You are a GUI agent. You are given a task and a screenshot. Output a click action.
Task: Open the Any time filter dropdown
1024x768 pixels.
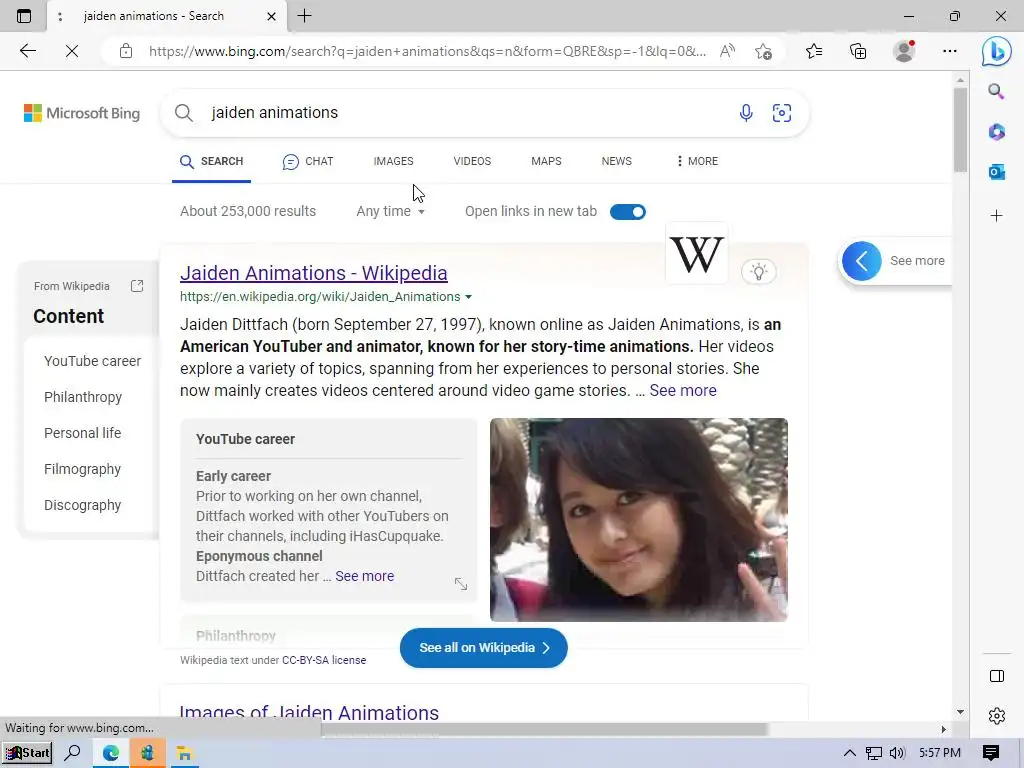[x=391, y=212]
